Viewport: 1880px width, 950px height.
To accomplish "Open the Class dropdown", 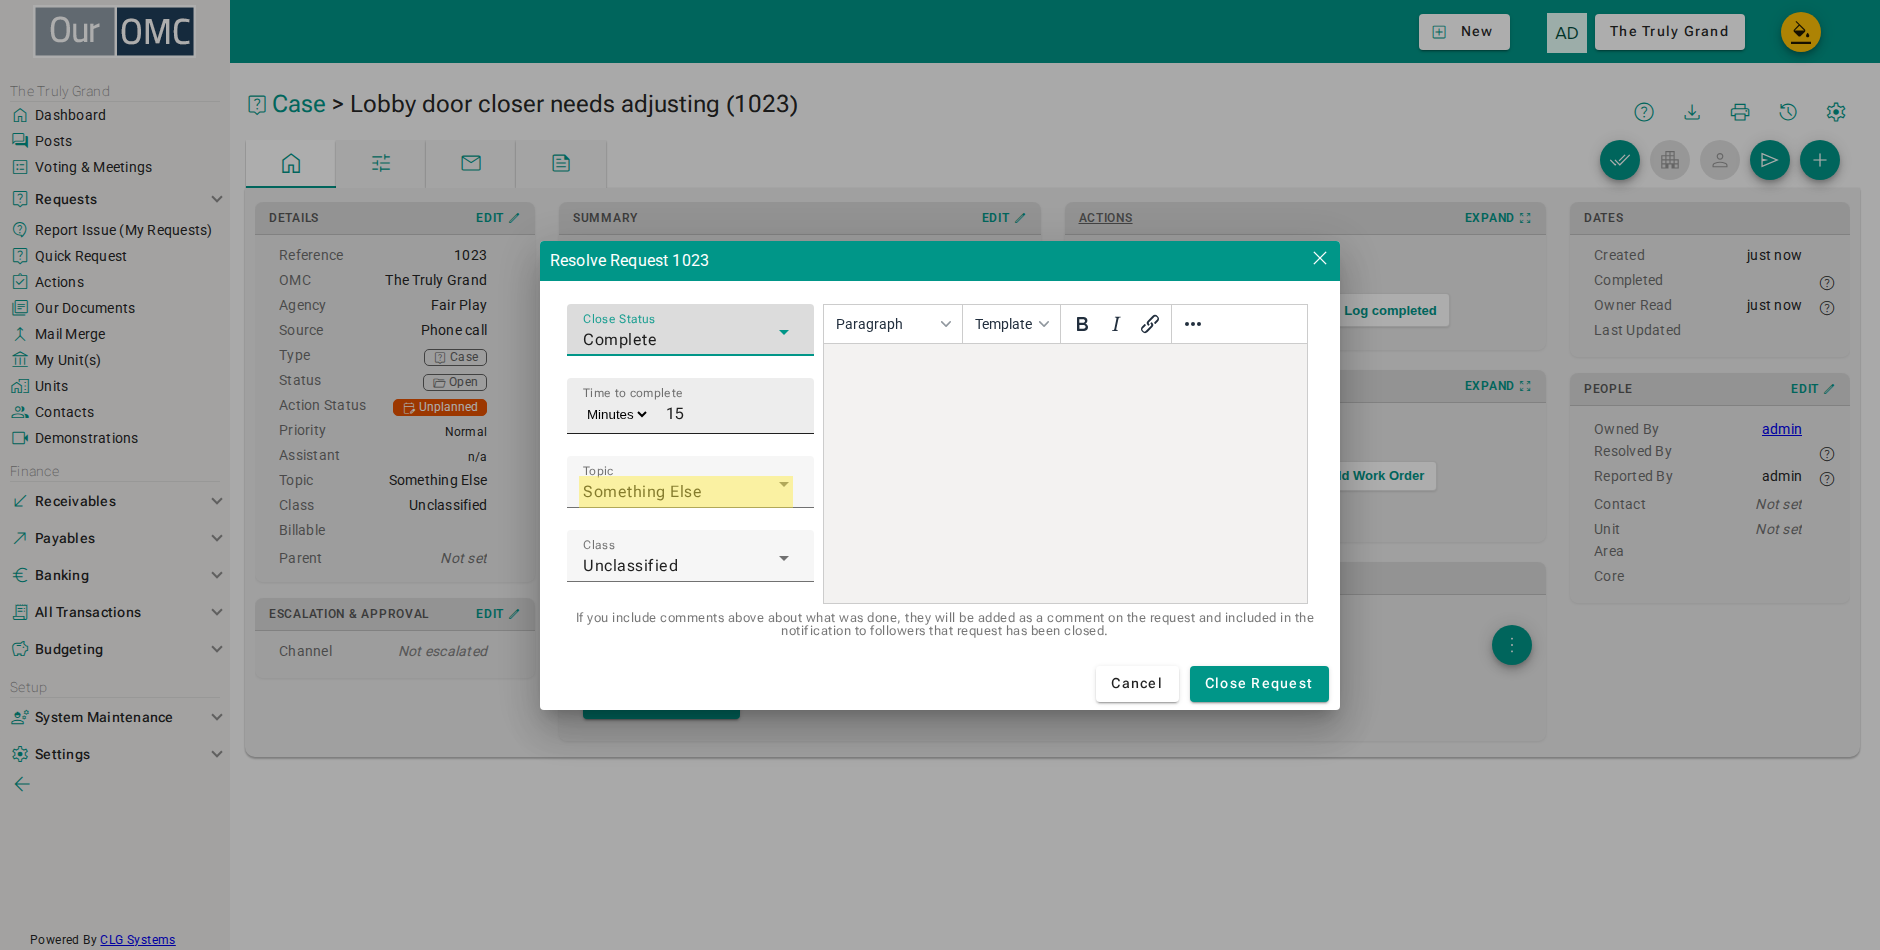I will pos(690,556).
